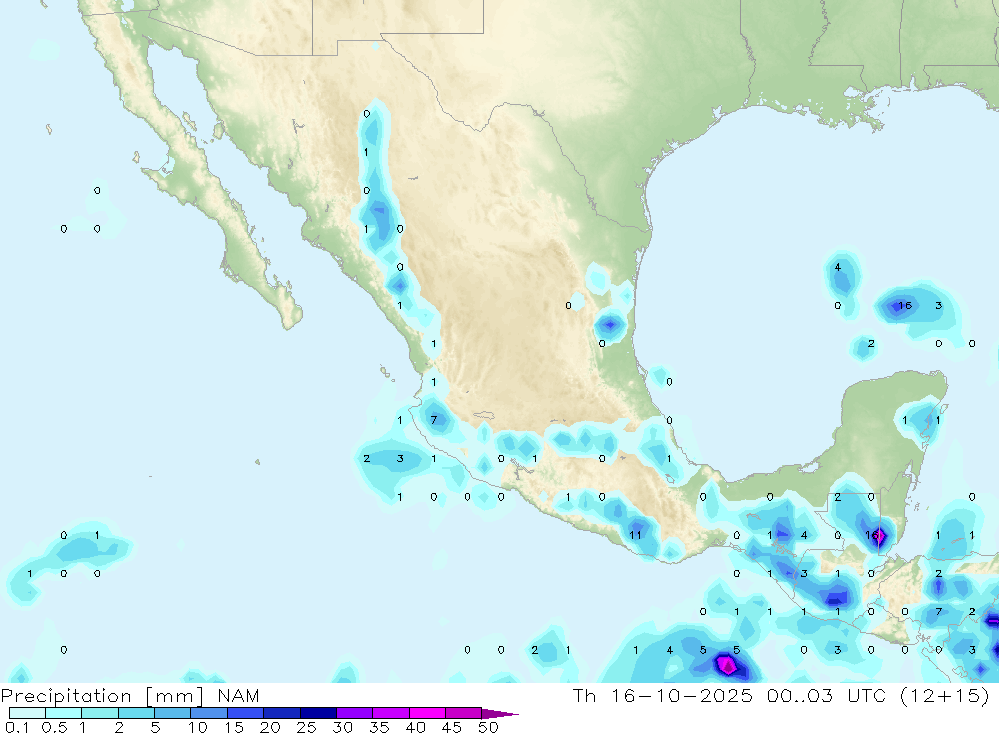Click the '35' legend scale label

(x=379, y=727)
